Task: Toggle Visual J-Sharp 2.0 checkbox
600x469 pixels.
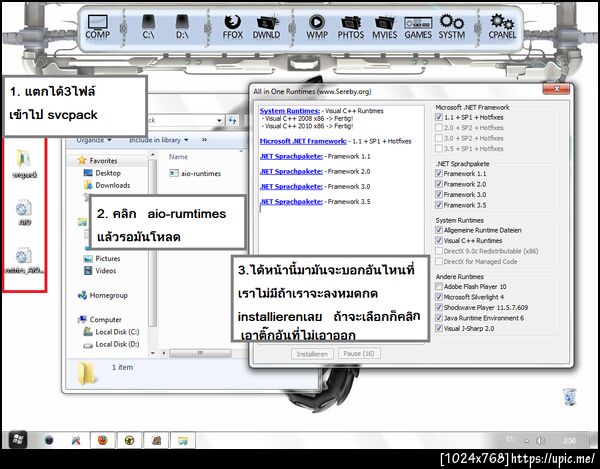Action: pyautogui.click(x=439, y=328)
